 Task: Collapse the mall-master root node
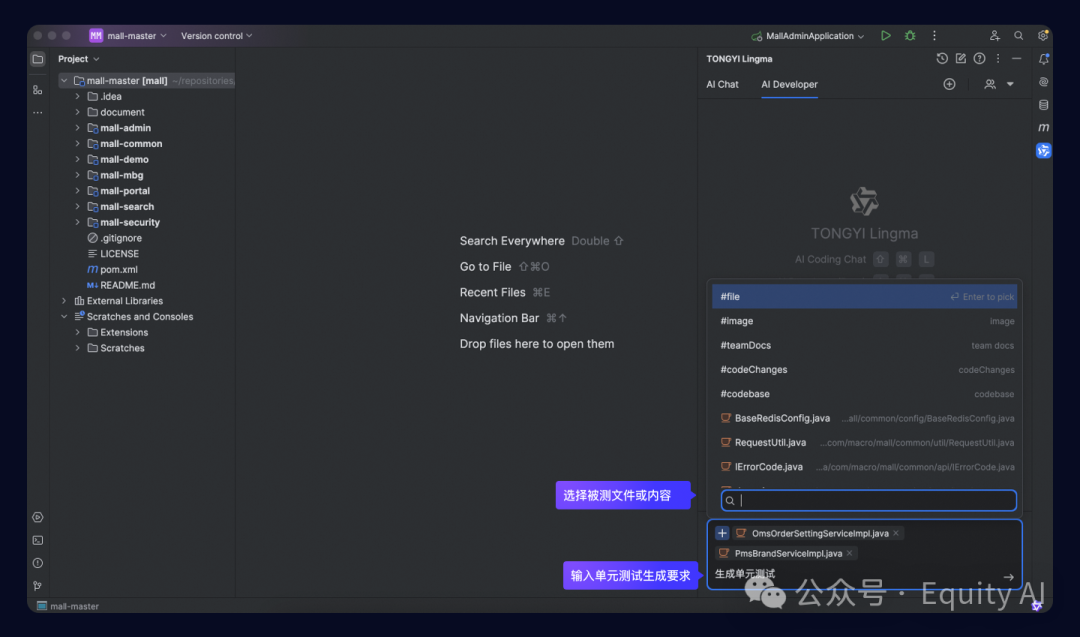point(63,81)
